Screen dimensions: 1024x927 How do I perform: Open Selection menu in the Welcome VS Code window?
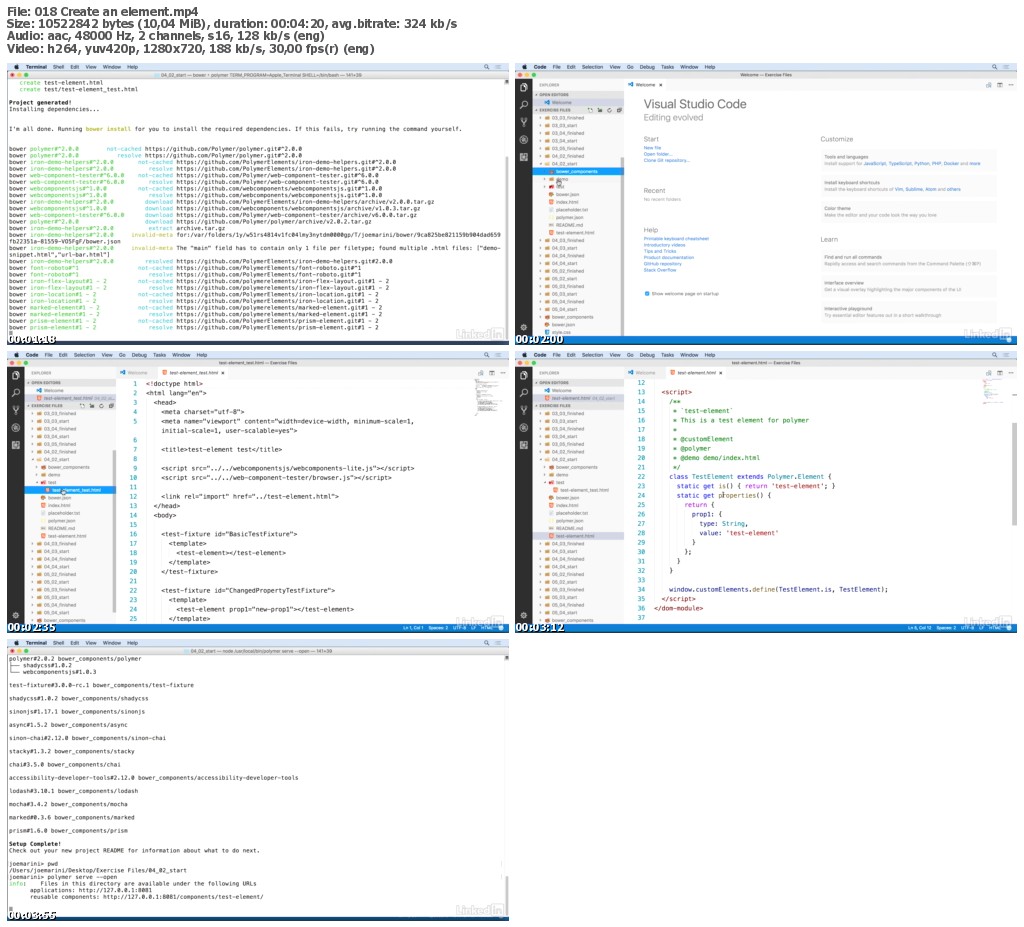592,67
